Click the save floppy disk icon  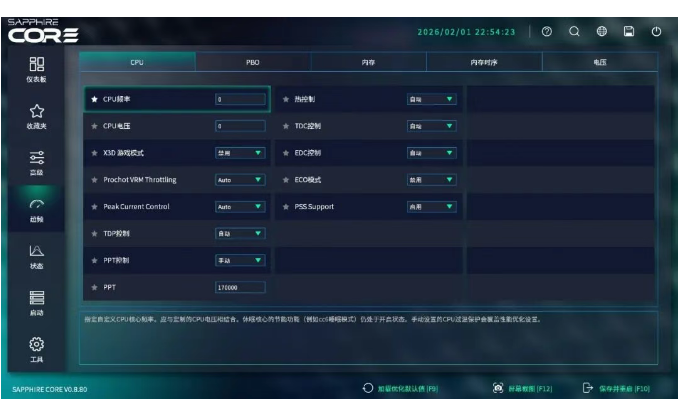coord(629,32)
